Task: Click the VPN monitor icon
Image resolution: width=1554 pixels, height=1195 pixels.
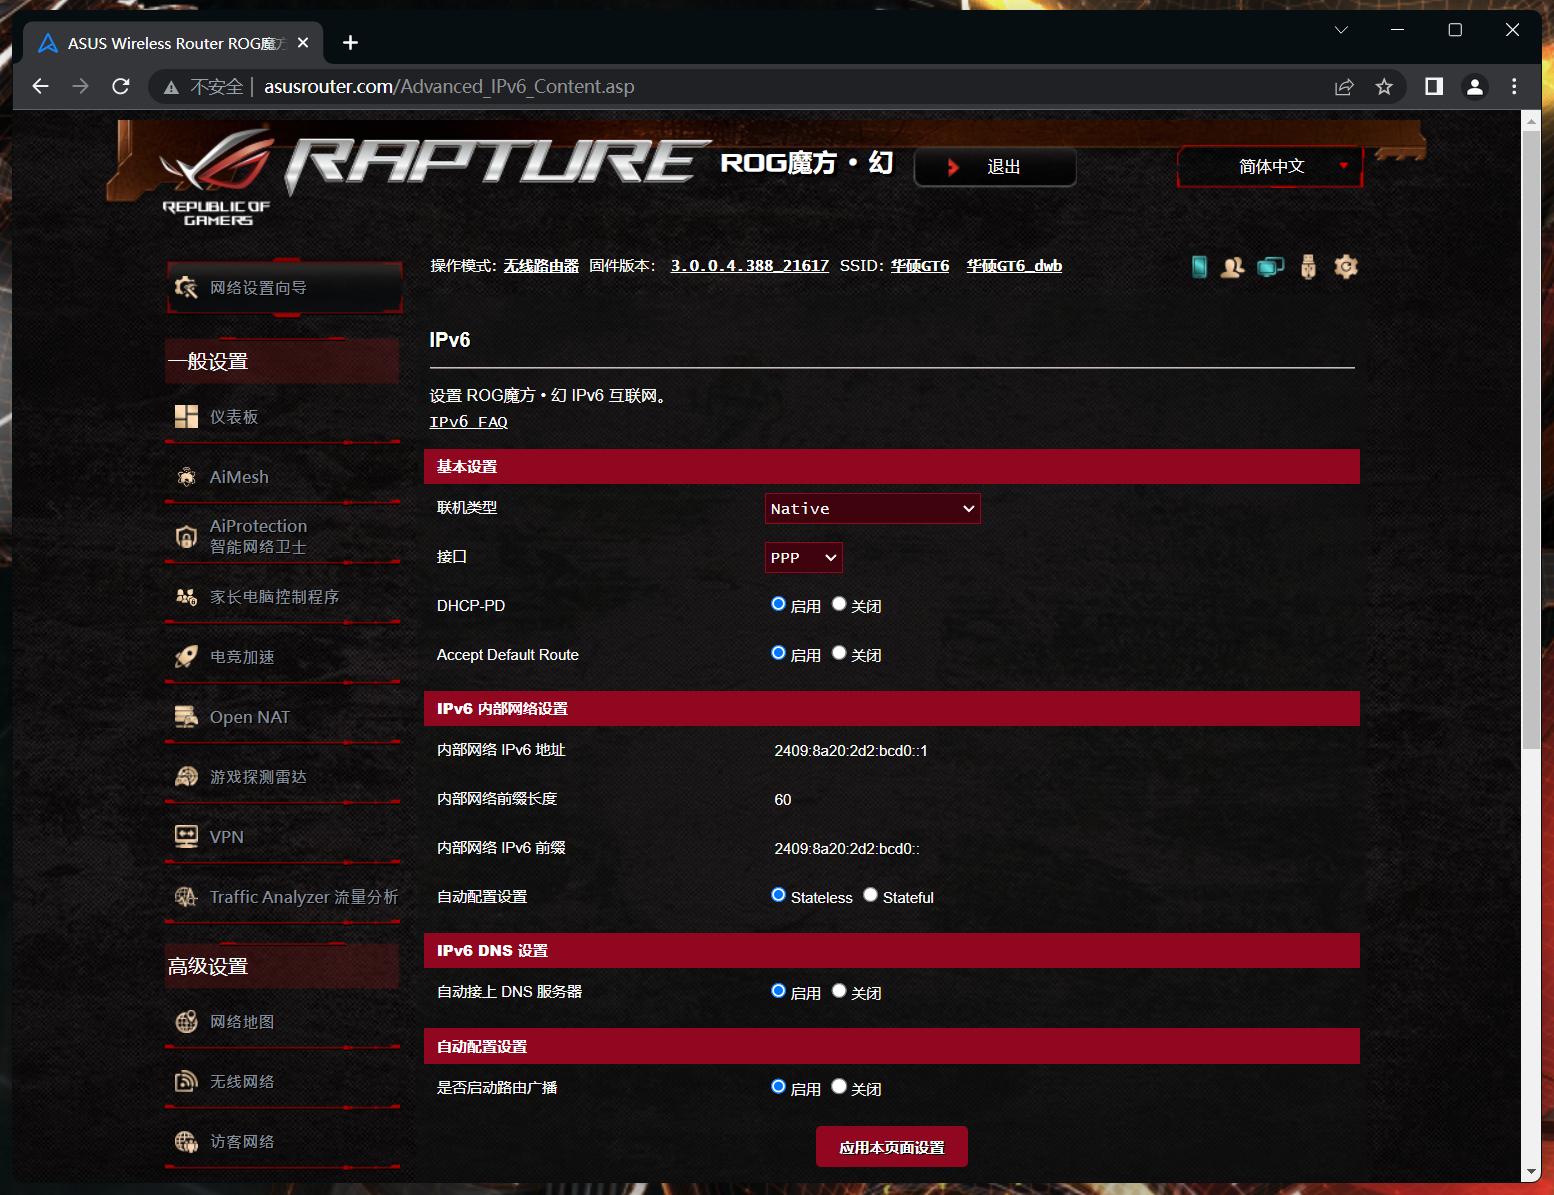Action: pos(186,837)
